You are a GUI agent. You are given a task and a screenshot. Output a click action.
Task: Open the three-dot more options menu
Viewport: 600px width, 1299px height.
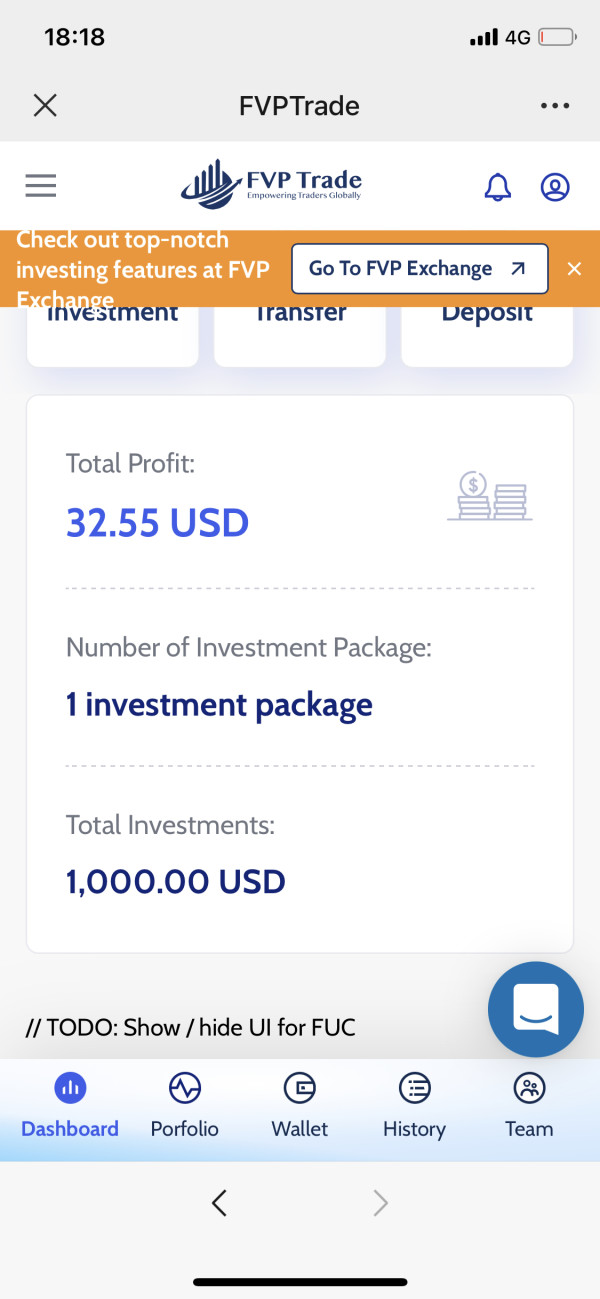coord(554,106)
